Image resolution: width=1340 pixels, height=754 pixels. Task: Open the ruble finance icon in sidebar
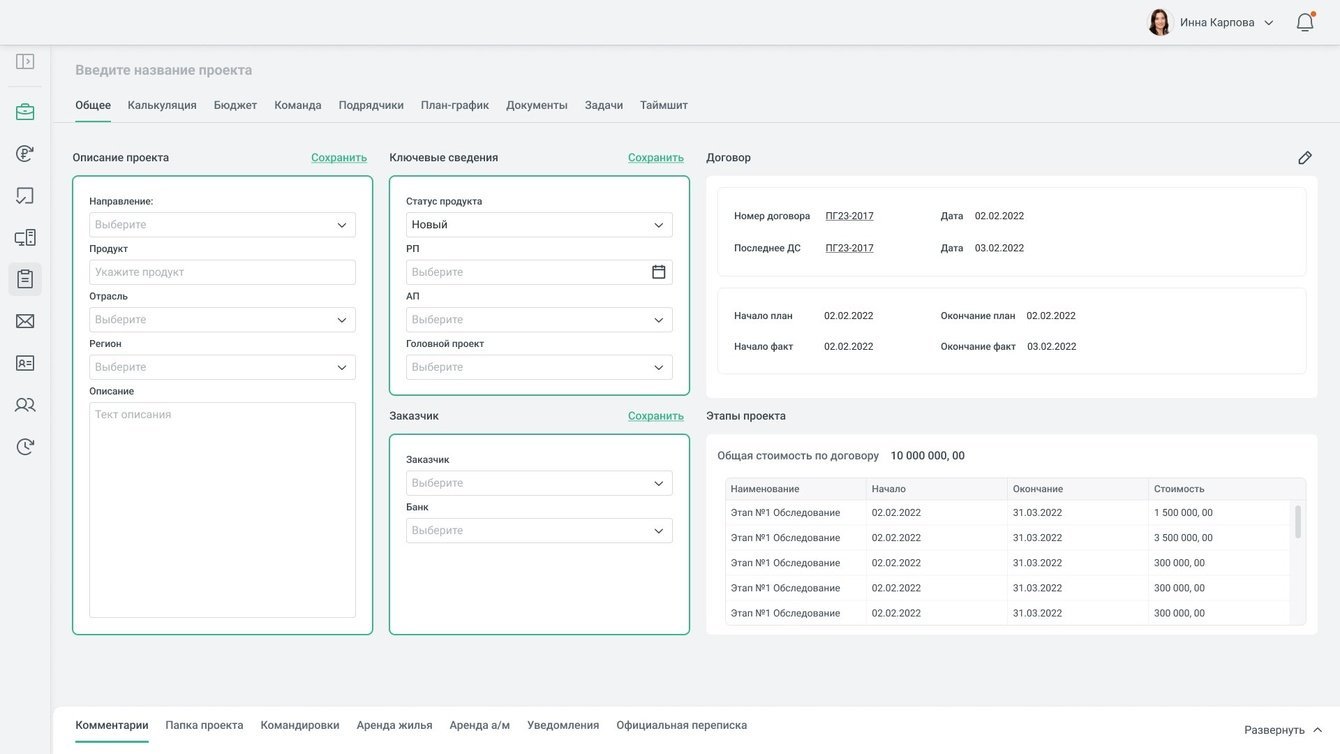(x=25, y=153)
